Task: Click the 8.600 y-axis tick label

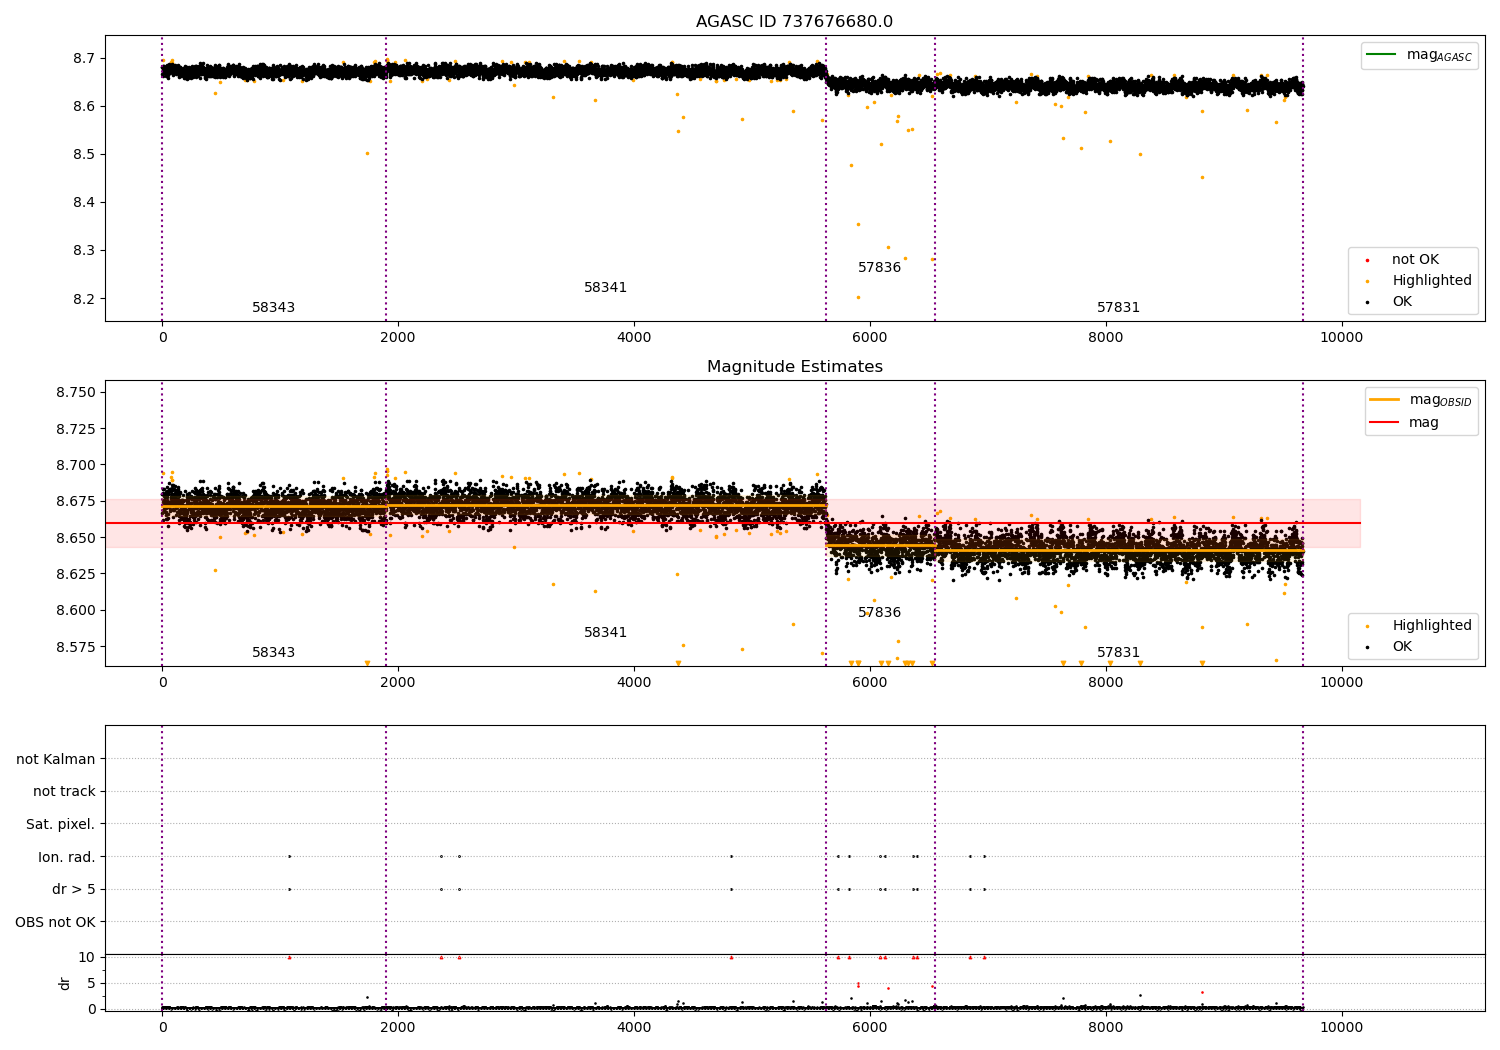Action: (76, 611)
